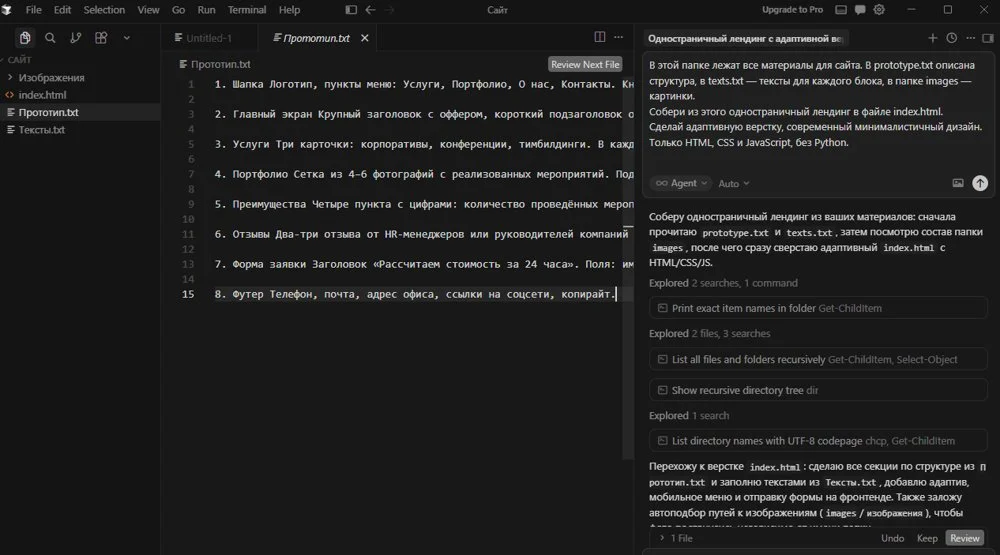
Task: Start new chat with plus icon
Action: pos(932,38)
